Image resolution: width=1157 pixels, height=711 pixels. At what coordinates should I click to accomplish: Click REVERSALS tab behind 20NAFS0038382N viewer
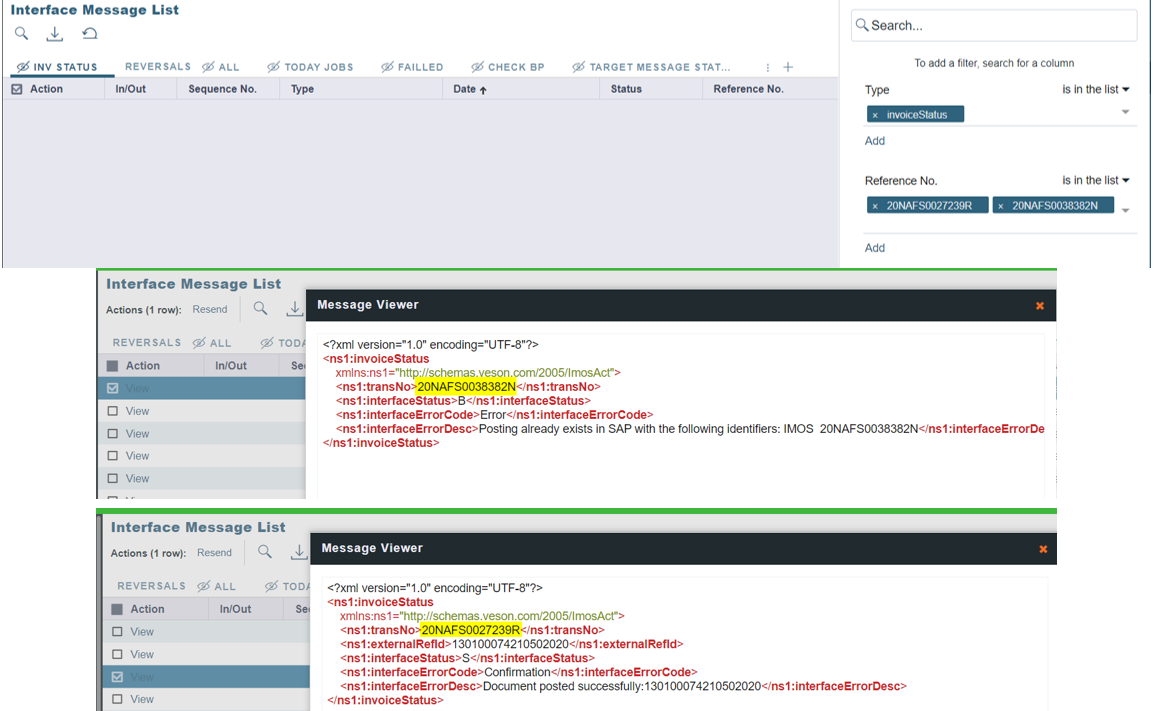coord(147,343)
